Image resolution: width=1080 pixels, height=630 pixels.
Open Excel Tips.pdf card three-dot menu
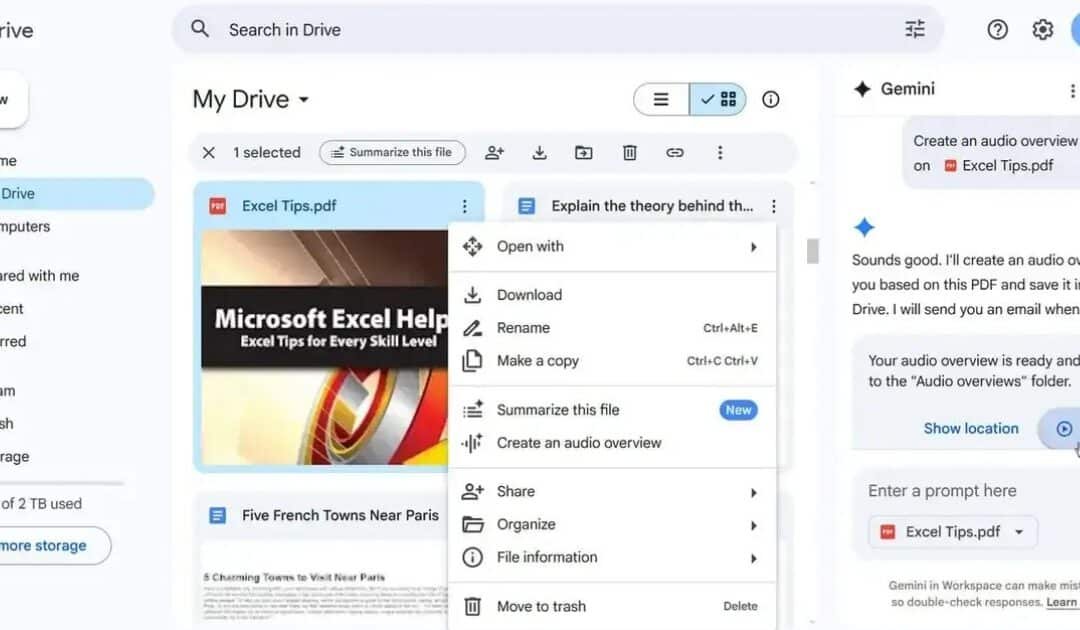coord(464,206)
